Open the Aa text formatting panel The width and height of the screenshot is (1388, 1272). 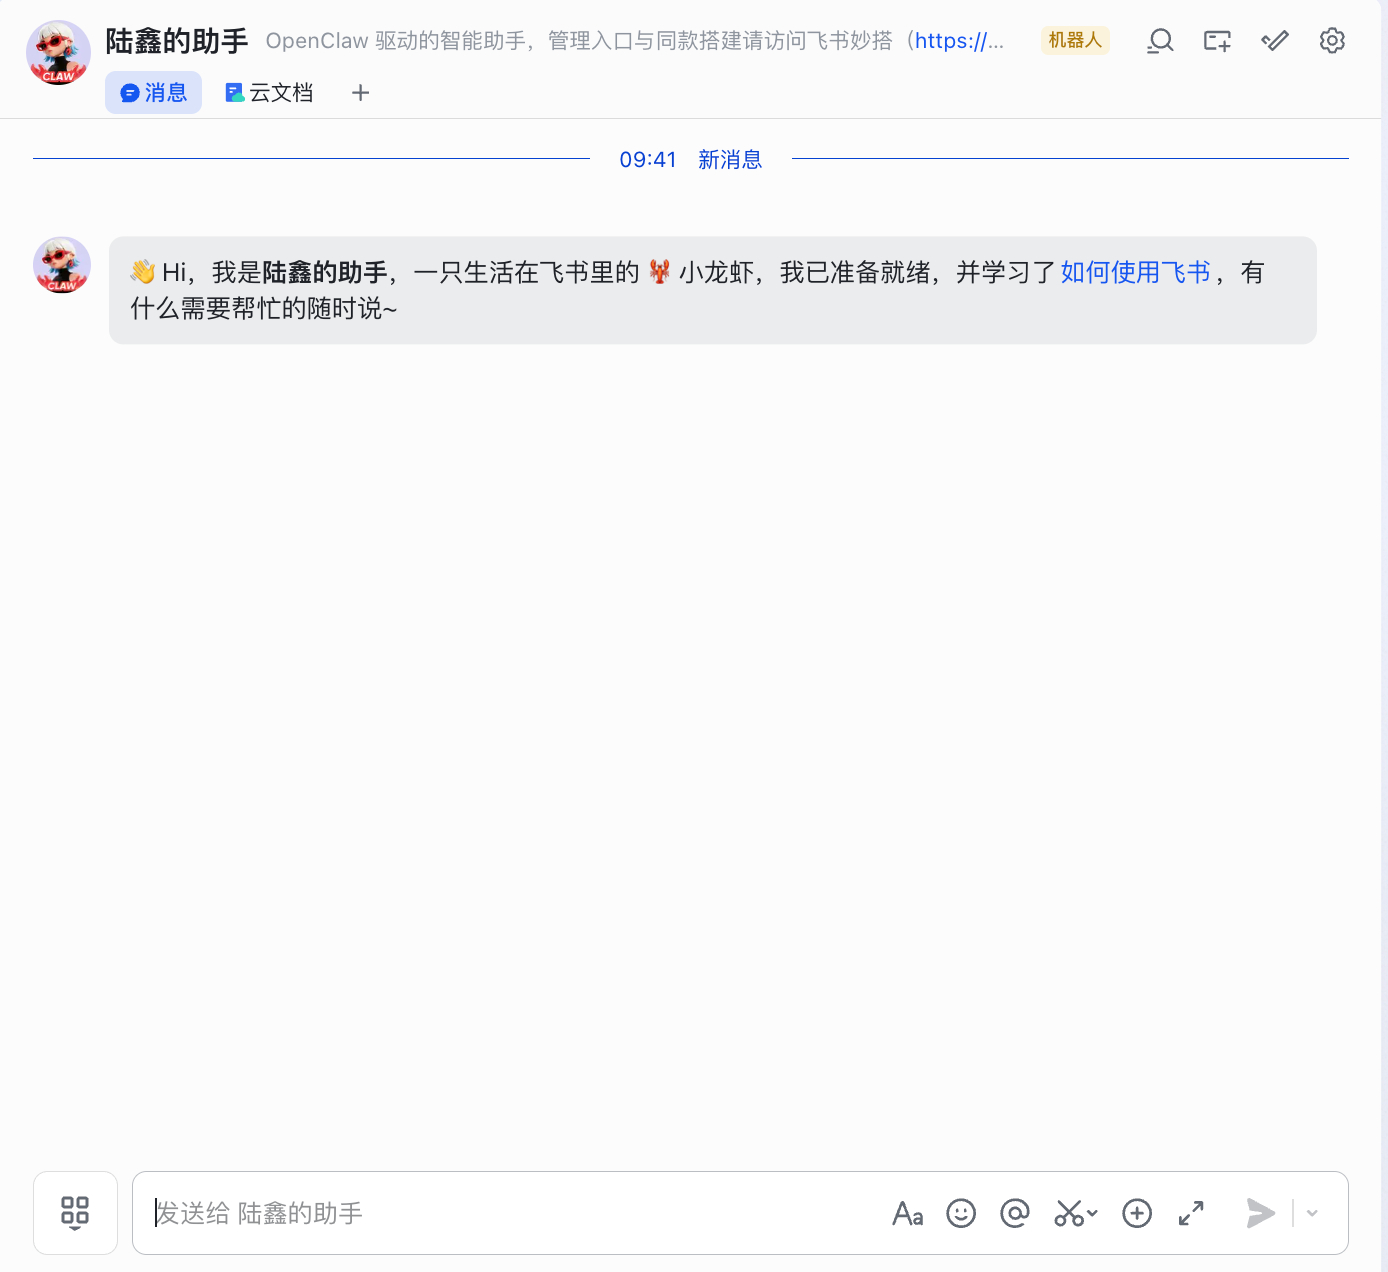tap(907, 1213)
